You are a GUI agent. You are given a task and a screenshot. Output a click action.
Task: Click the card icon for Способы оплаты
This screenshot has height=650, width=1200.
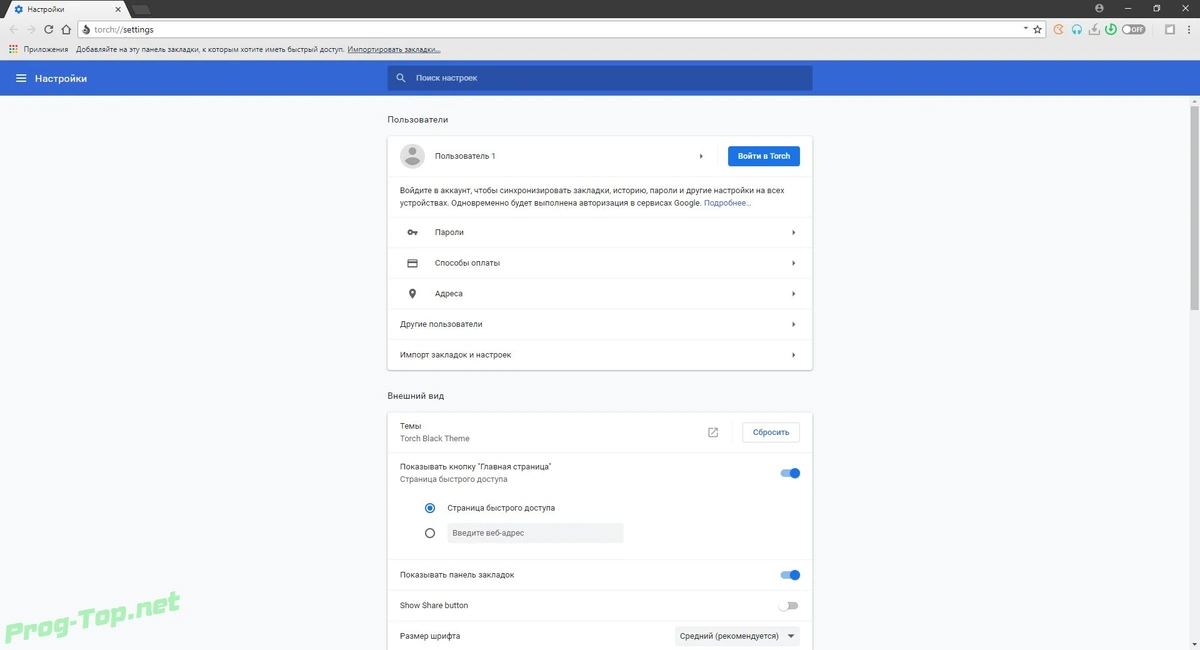(412, 263)
